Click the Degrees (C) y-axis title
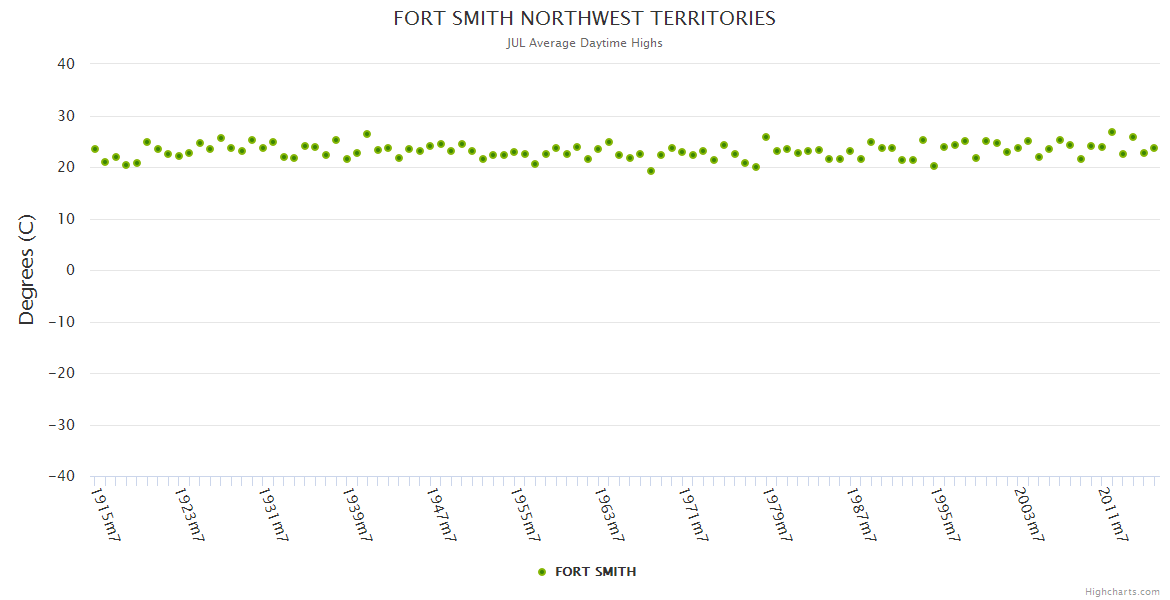 [x=27, y=270]
